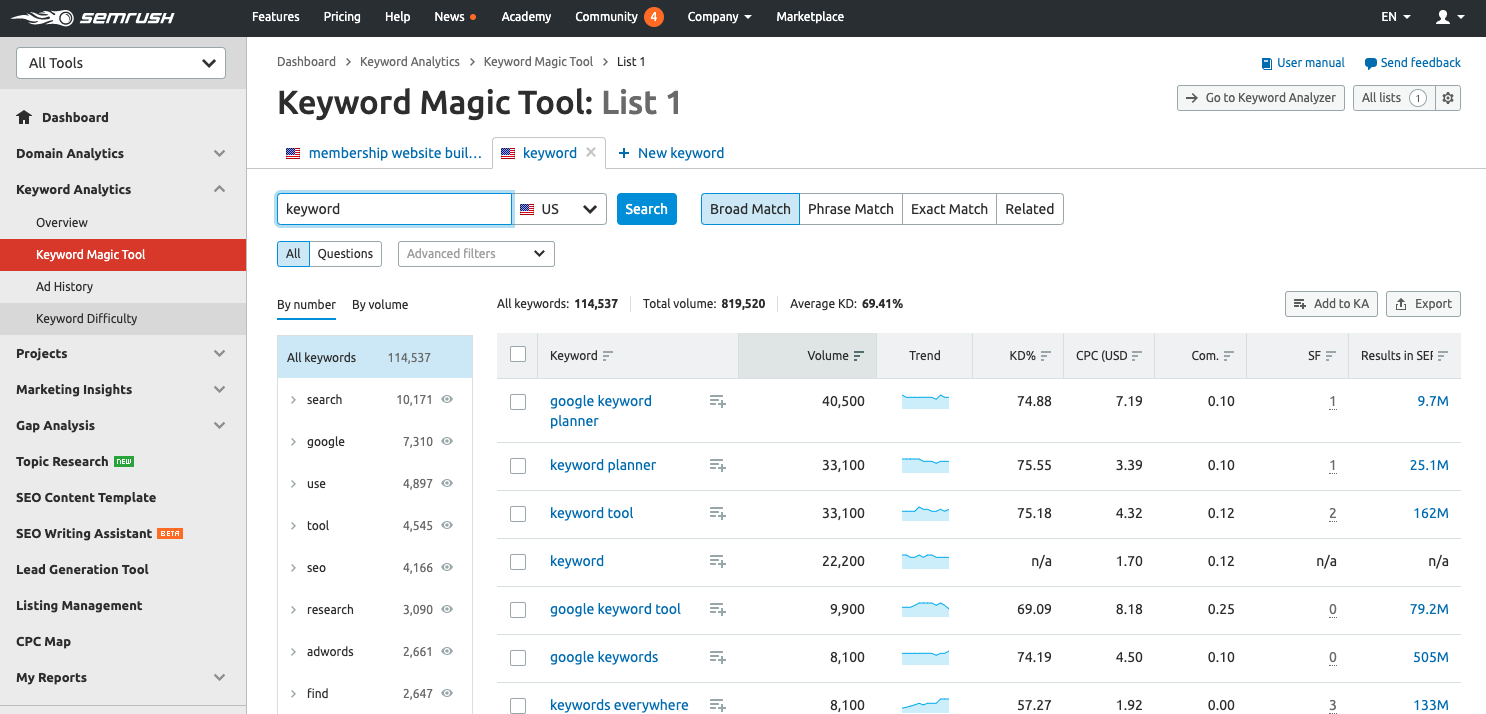1486x714 pixels.
Task: Check the box next to google keyword planner
Action: (x=517, y=401)
